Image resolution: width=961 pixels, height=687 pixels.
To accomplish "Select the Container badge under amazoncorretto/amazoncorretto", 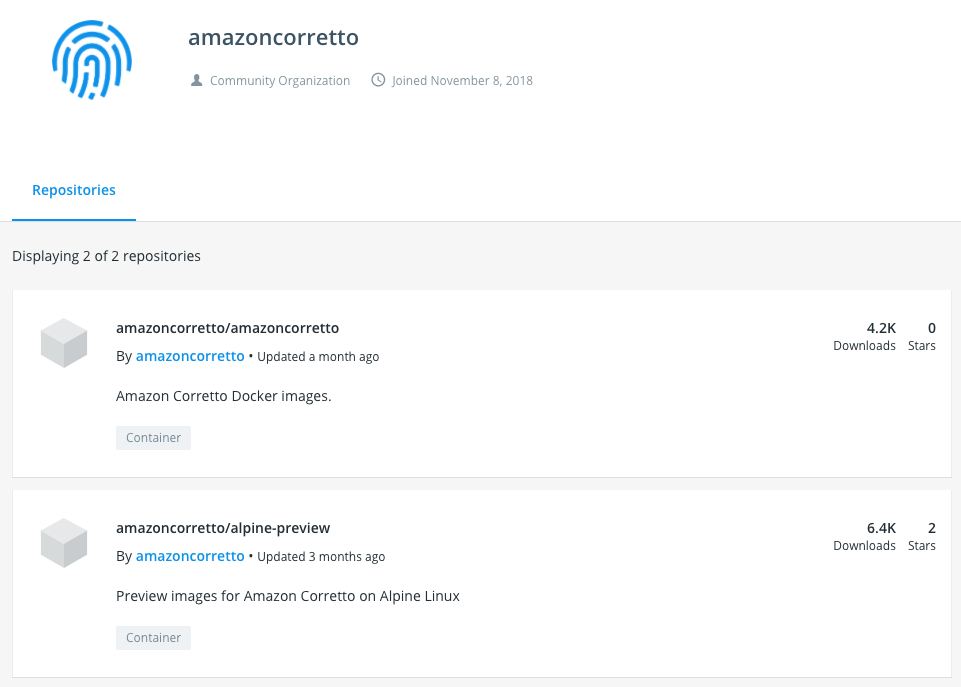I will (153, 437).
